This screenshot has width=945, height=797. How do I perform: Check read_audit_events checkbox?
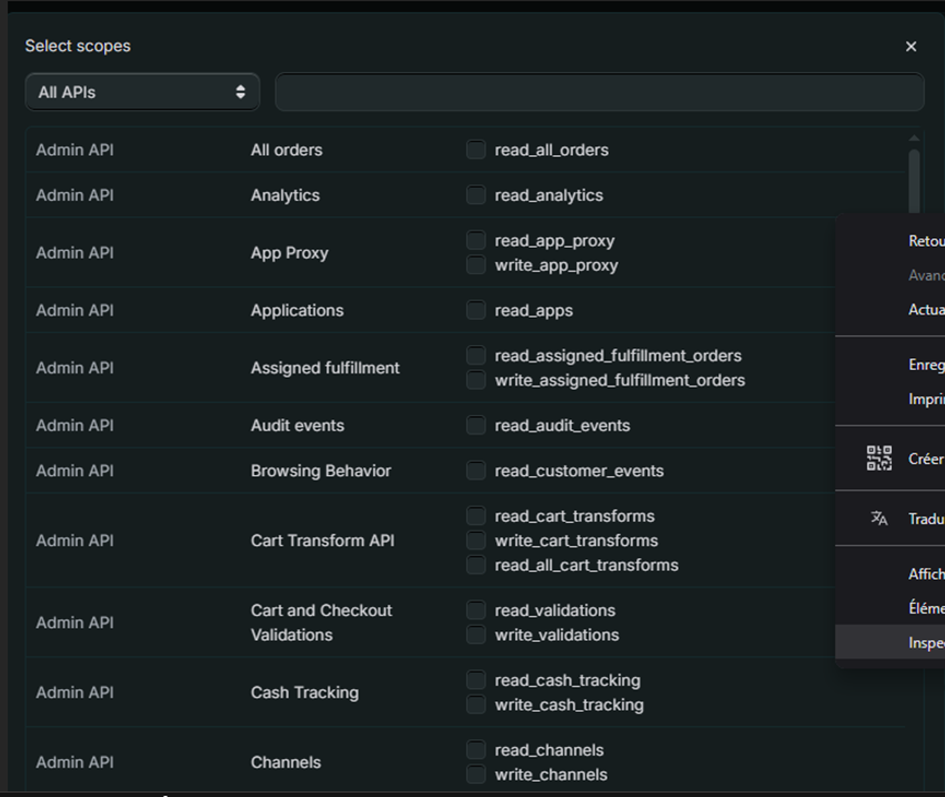pos(476,425)
